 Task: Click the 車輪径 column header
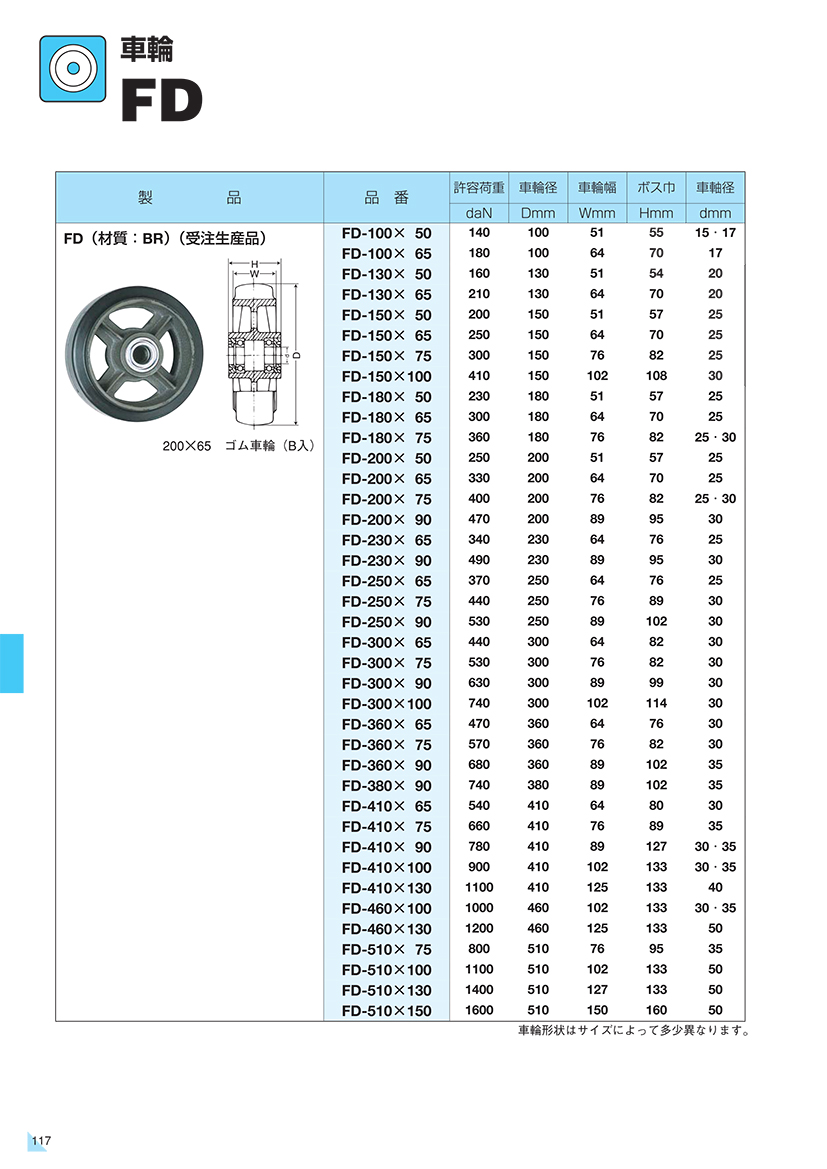pos(538,187)
